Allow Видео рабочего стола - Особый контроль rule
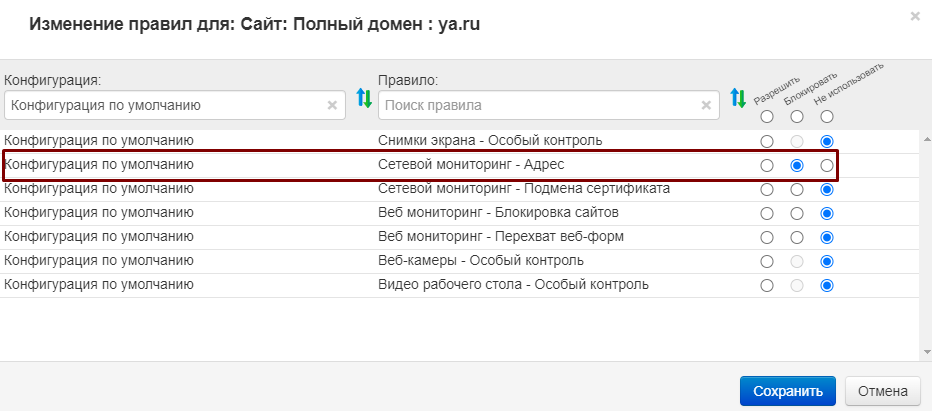Screen dimensions: 932x411 pyautogui.click(x=767, y=285)
